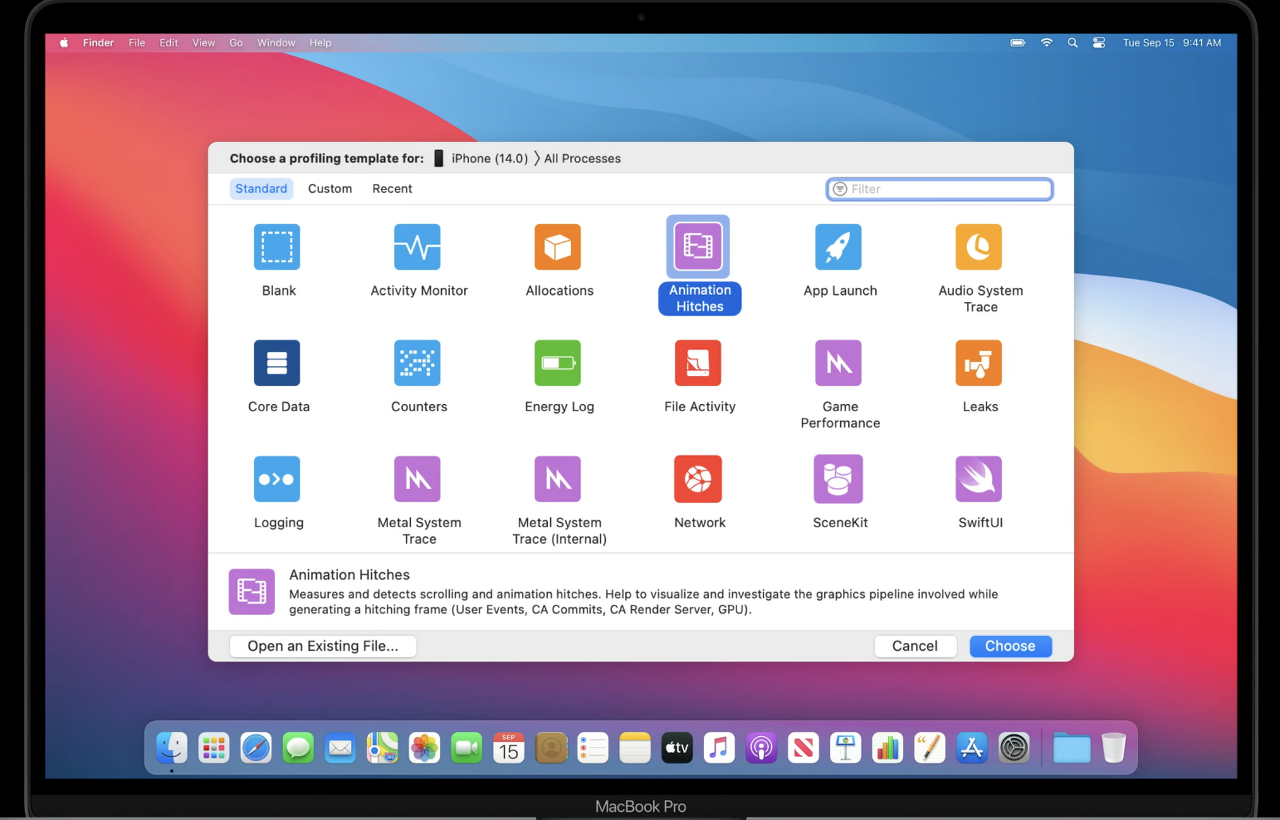The image size is (1280, 820).
Task: Click the clock showing Tue Sep 15
Action: click(1172, 43)
